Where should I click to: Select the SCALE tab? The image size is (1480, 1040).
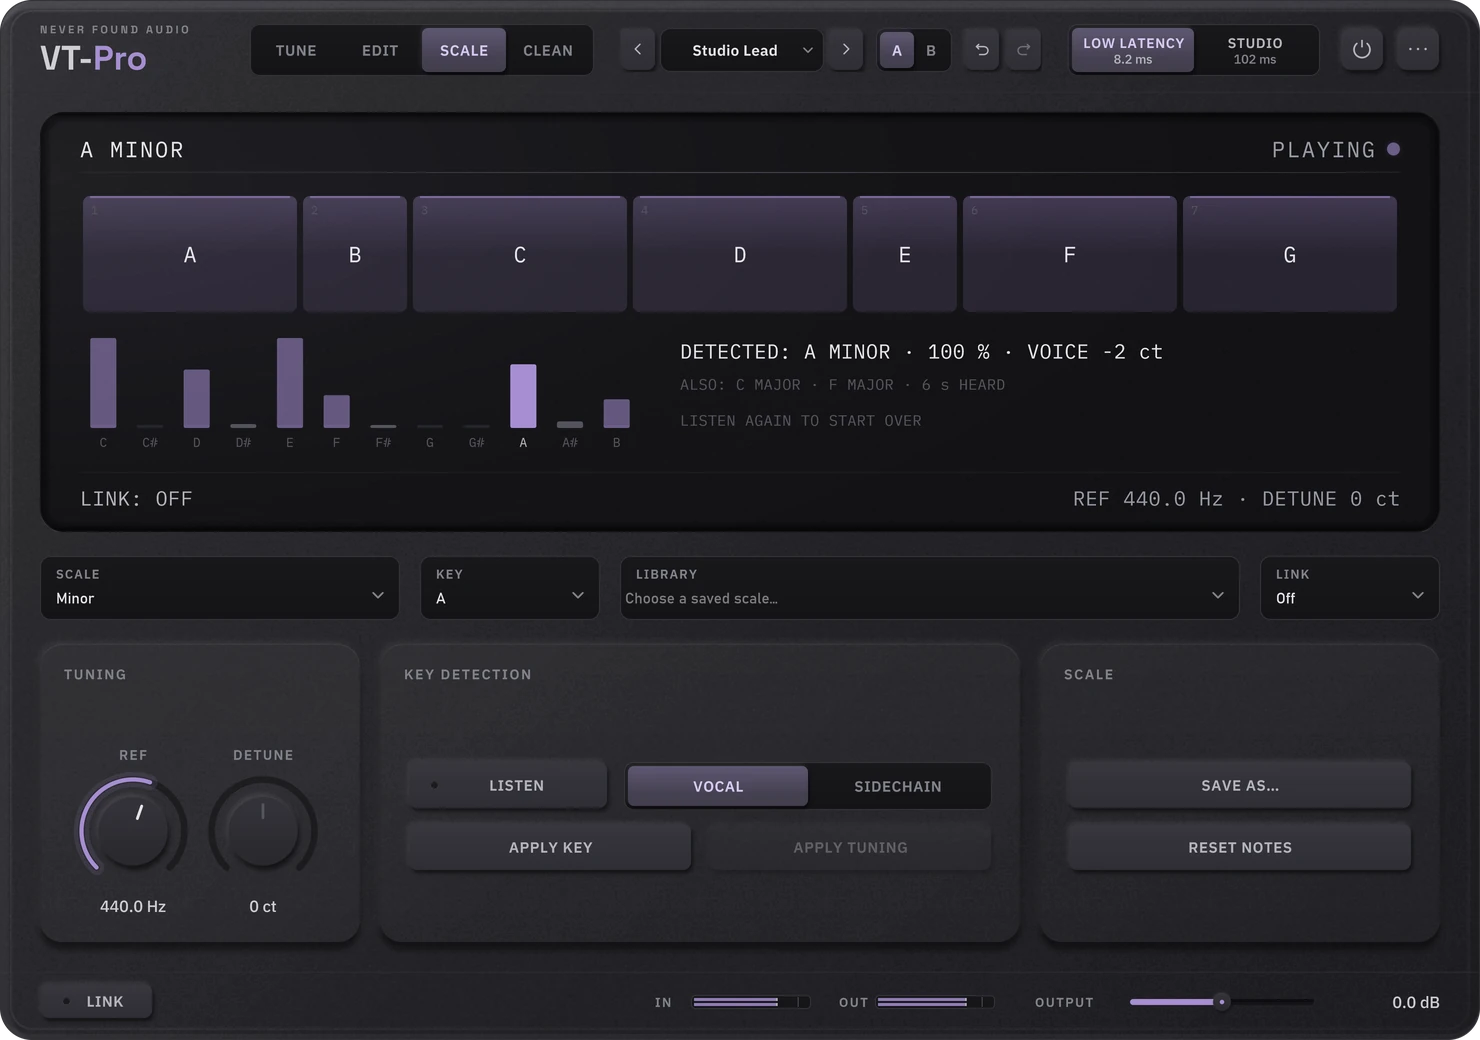pyautogui.click(x=464, y=50)
